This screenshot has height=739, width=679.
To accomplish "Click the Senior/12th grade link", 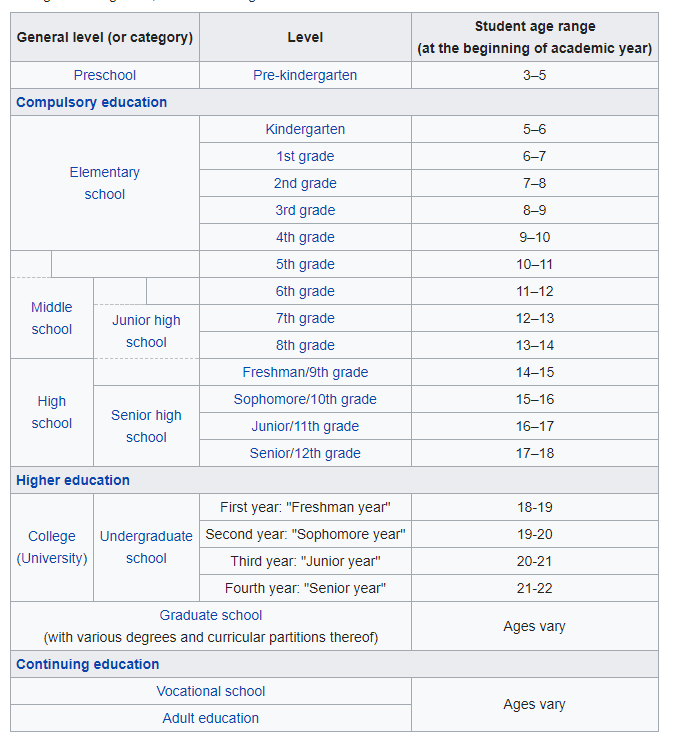I will [305, 453].
